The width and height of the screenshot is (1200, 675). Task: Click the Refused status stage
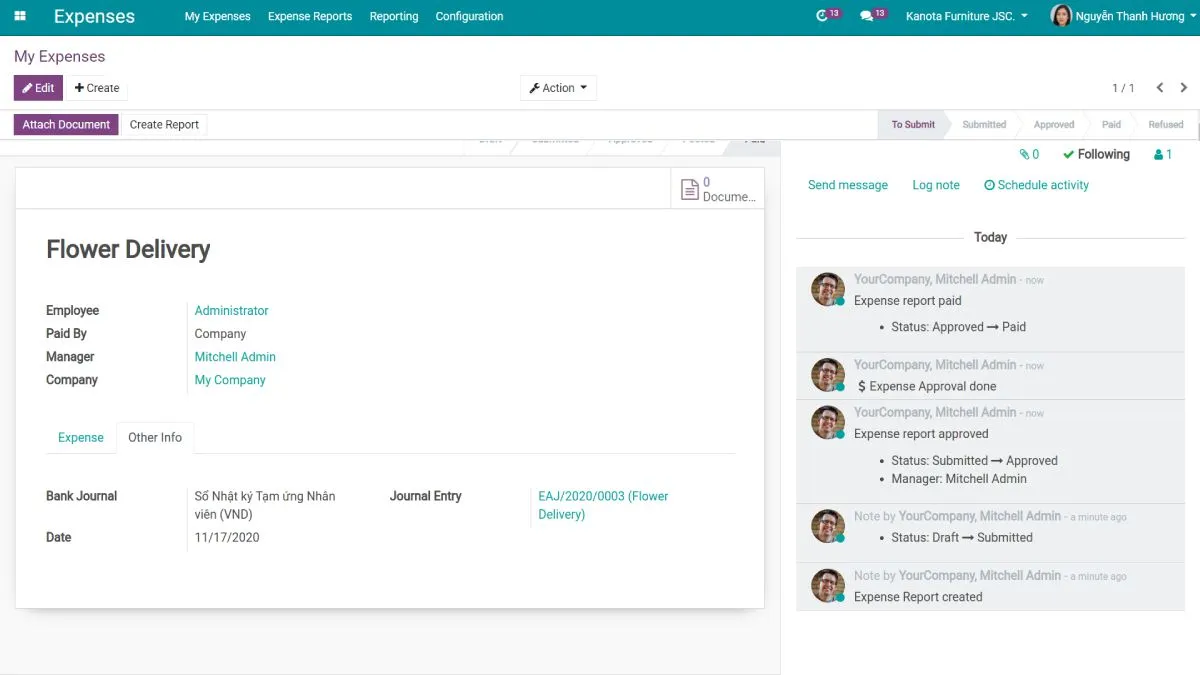coord(1166,124)
